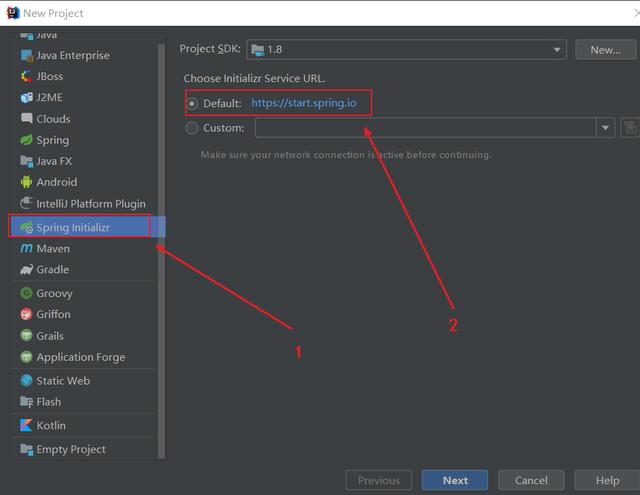The height and width of the screenshot is (495, 640).
Task: Open the https://start.spring.io link
Action: pyautogui.click(x=304, y=103)
